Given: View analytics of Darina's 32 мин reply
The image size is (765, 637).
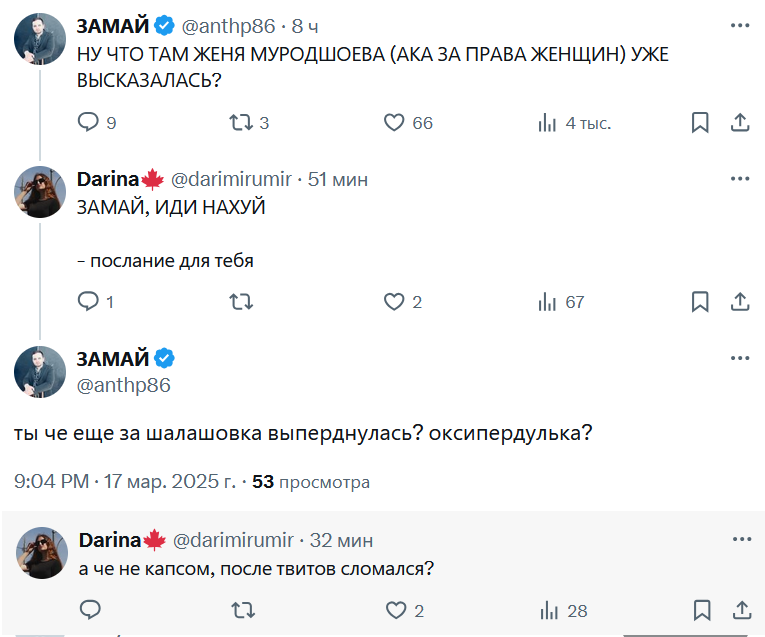Looking at the screenshot, I should [x=547, y=610].
